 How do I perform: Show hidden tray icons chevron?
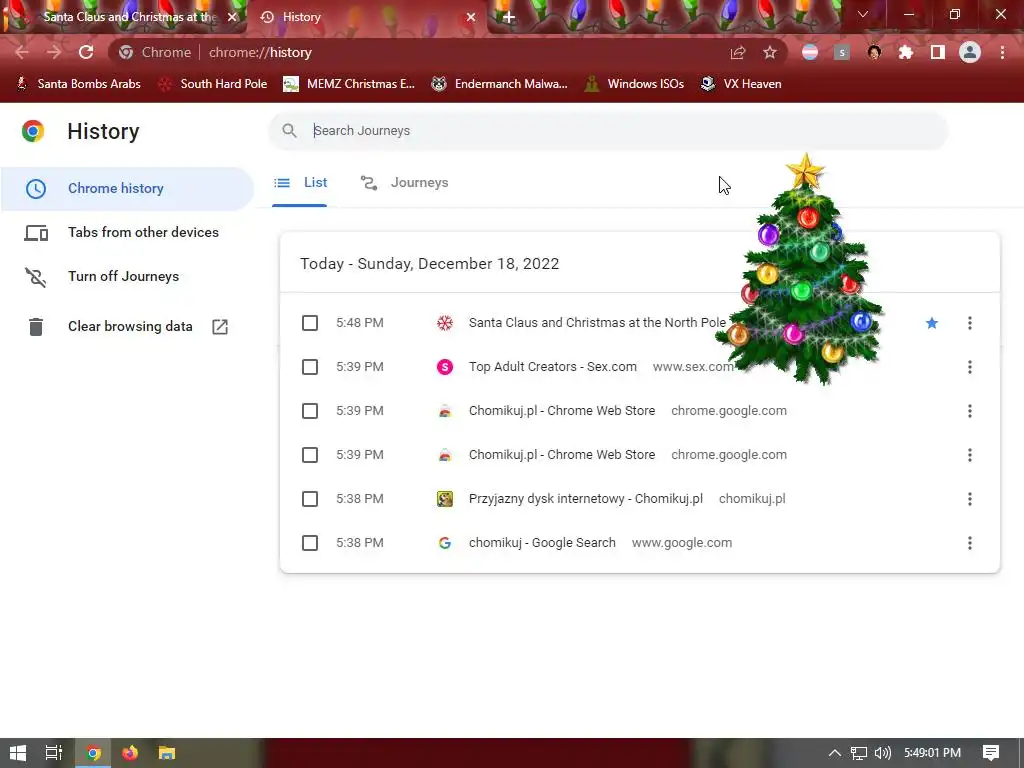coord(835,753)
